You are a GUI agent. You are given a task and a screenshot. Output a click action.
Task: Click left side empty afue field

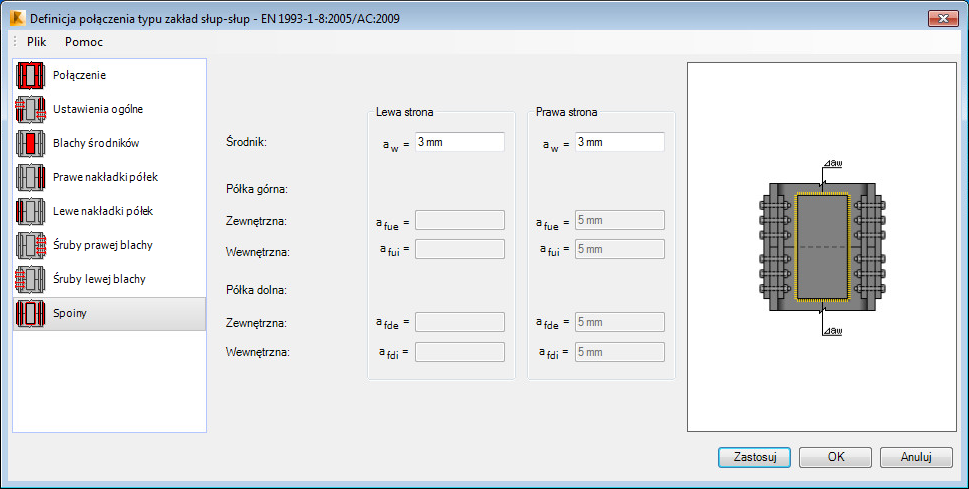coord(460,220)
